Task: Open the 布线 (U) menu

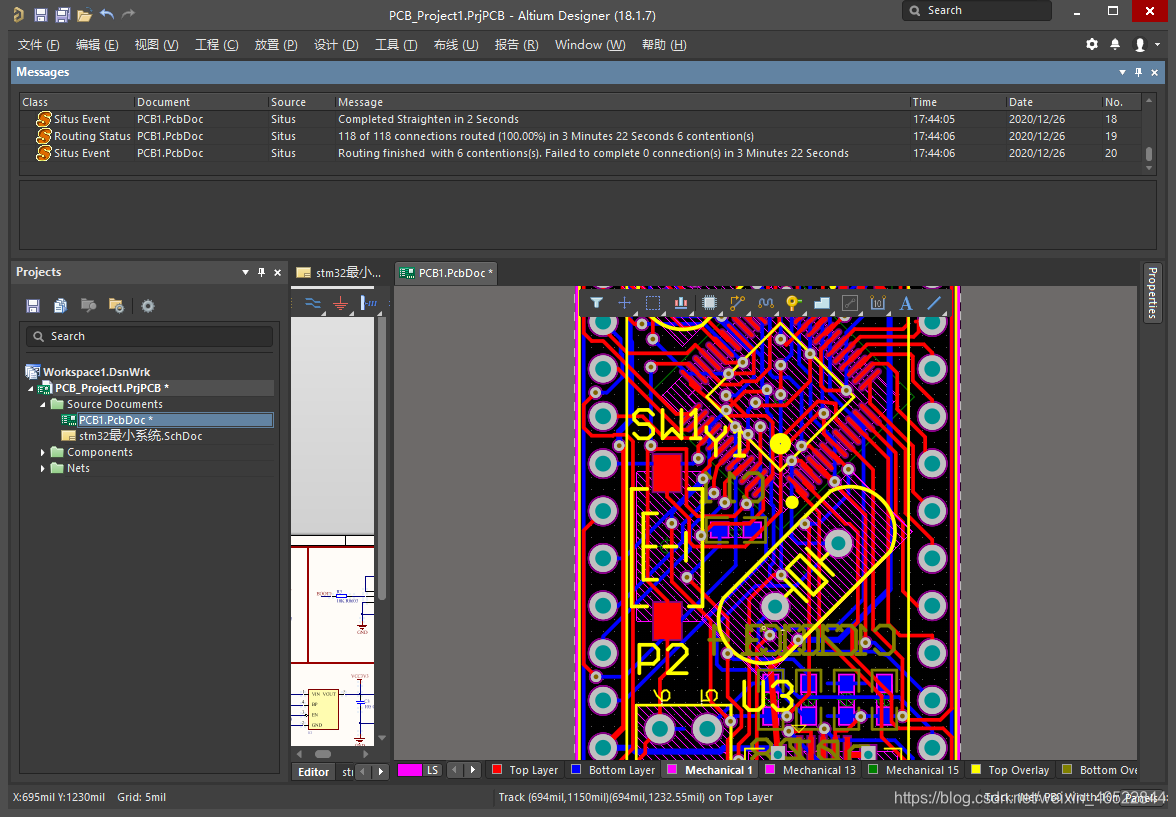Action: pyautogui.click(x=456, y=45)
